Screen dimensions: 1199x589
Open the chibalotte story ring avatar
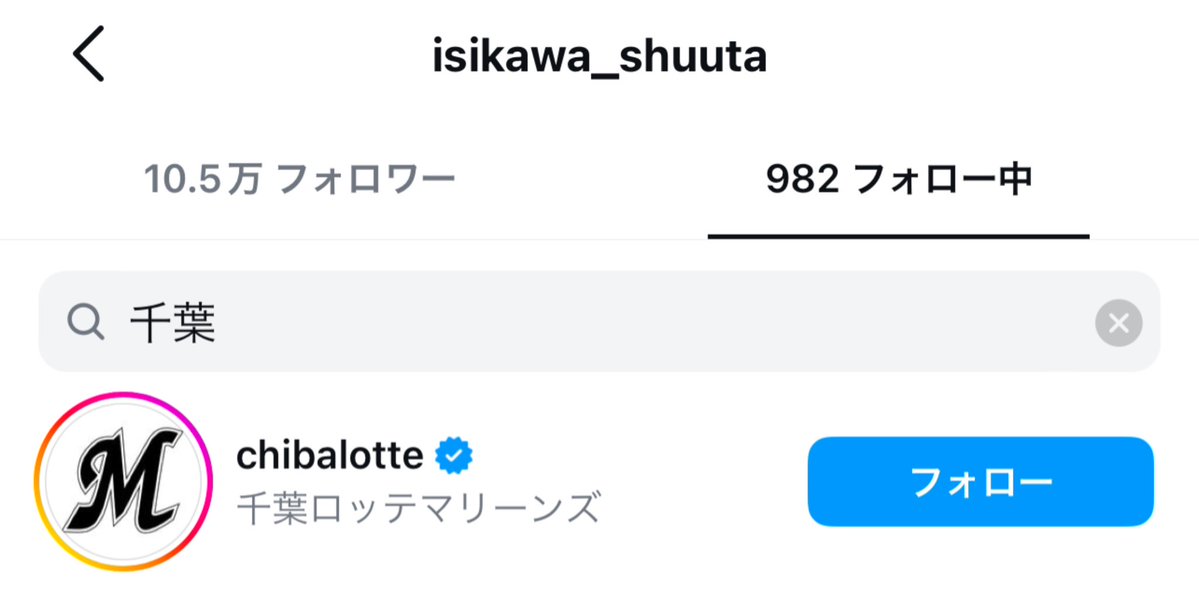click(123, 481)
